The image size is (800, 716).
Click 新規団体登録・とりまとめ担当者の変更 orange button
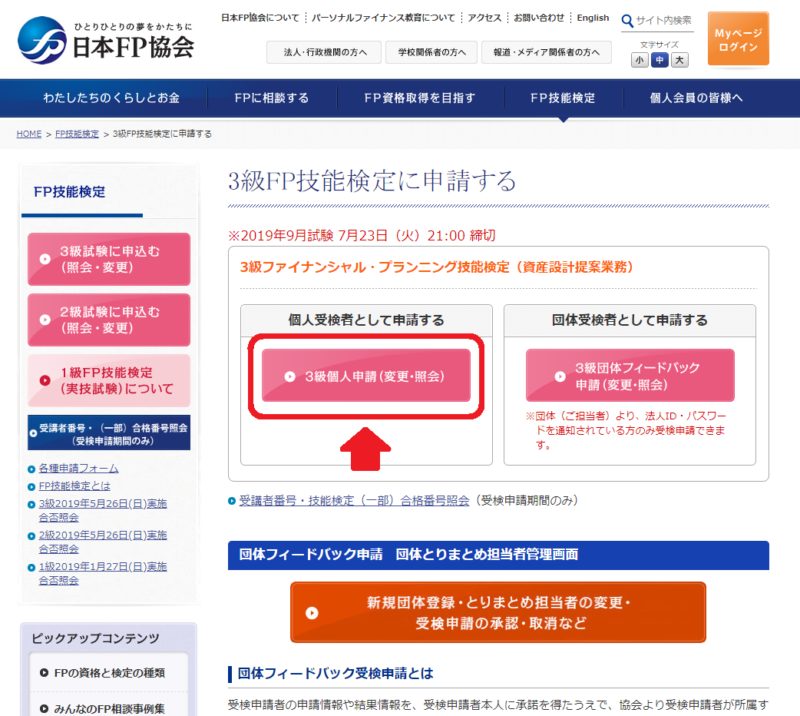point(498,612)
